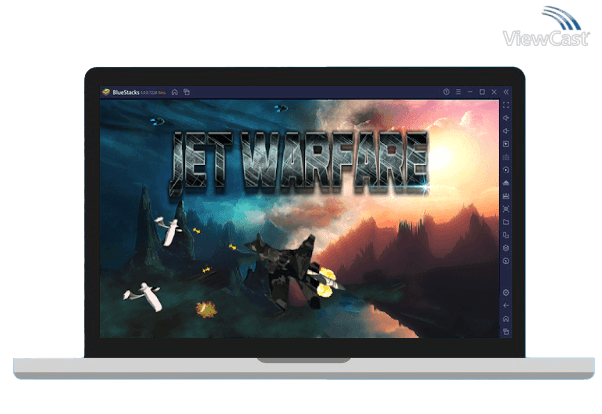
Task: Open the help icon in the title bar
Action: (446, 92)
